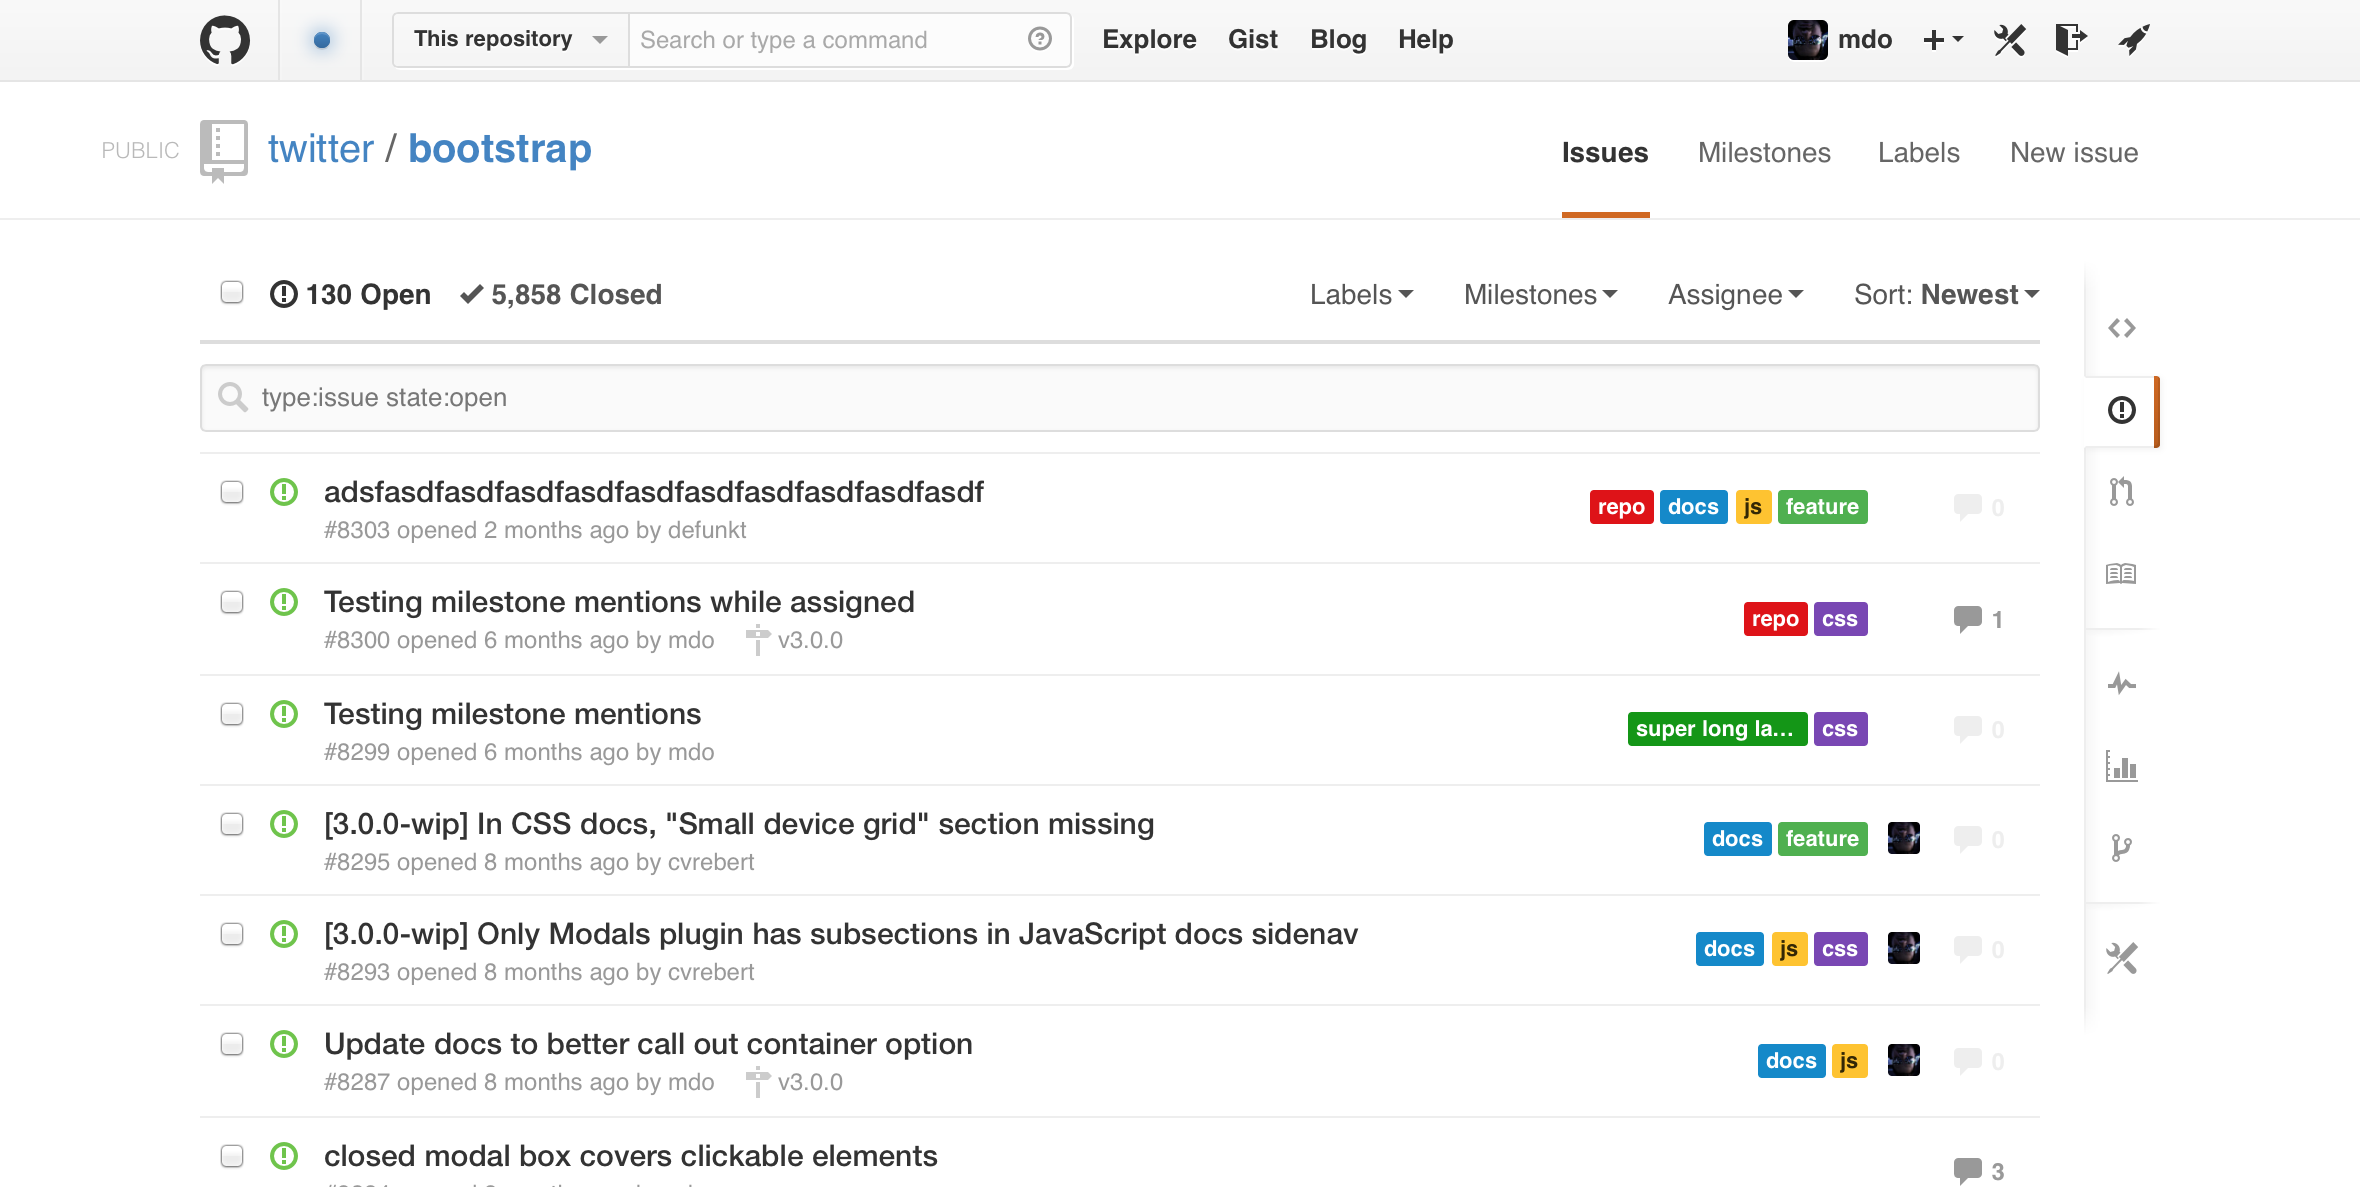Image resolution: width=2360 pixels, height=1187 pixels.
Task: Open Pull Requests sidebar icon
Action: click(2122, 492)
